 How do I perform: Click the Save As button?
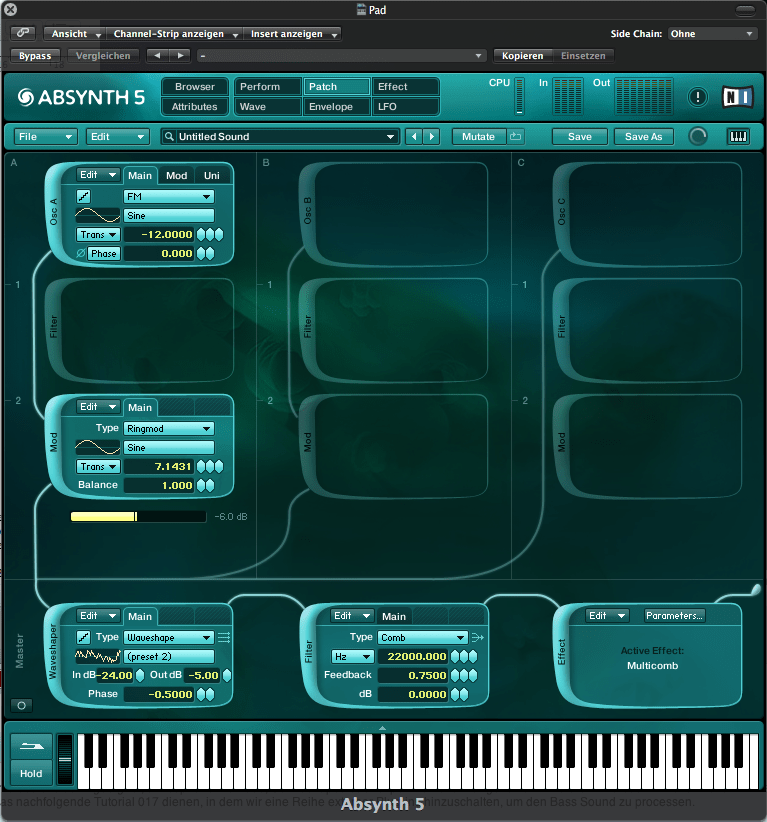[643, 136]
